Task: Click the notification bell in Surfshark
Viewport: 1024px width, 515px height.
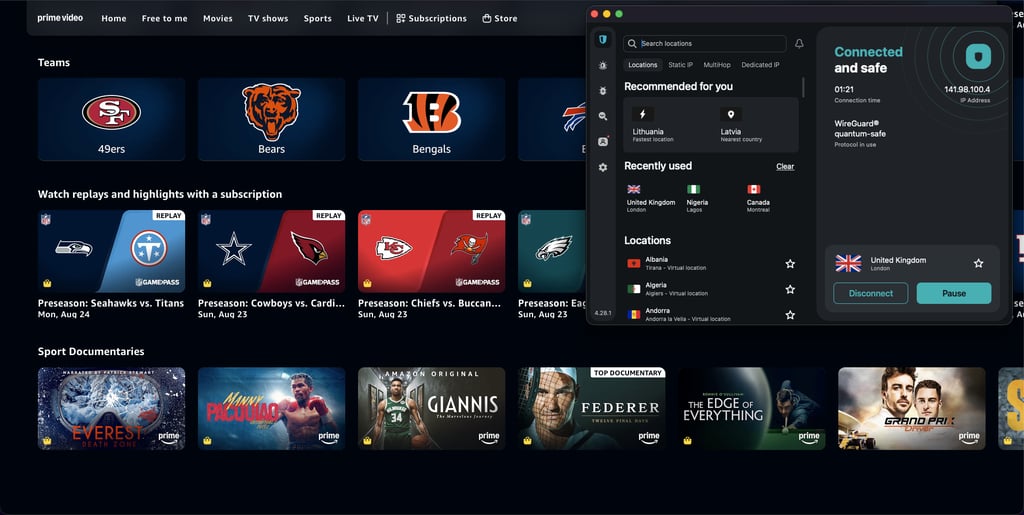Action: tap(799, 44)
